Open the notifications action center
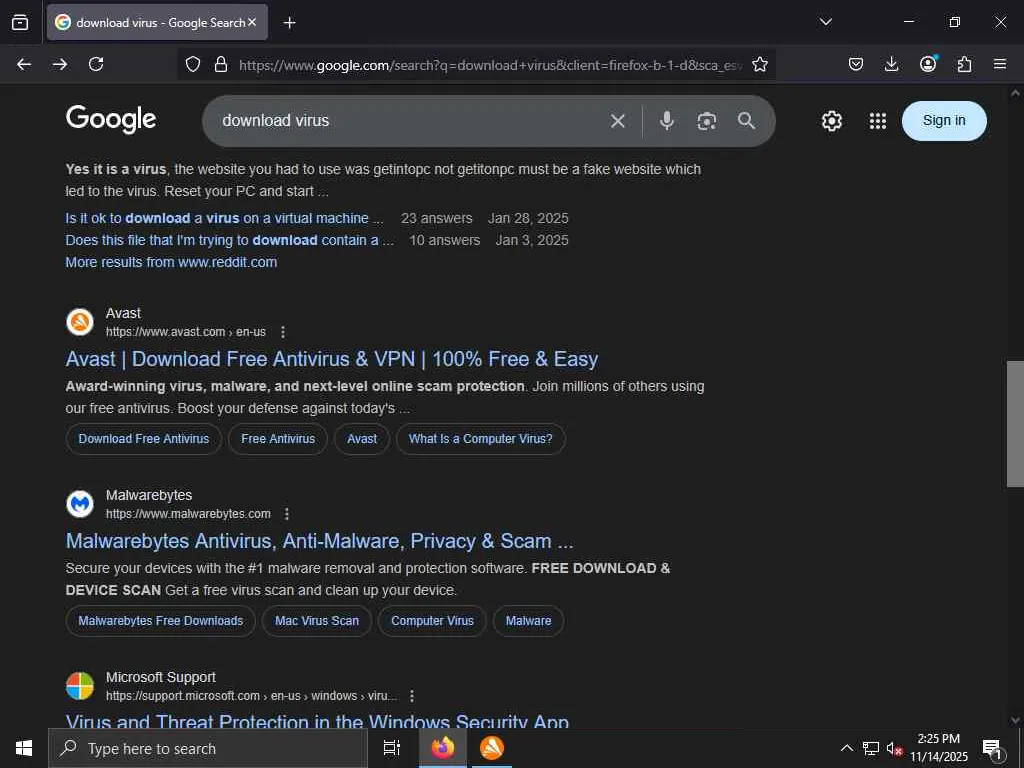 (x=993, y=749)
